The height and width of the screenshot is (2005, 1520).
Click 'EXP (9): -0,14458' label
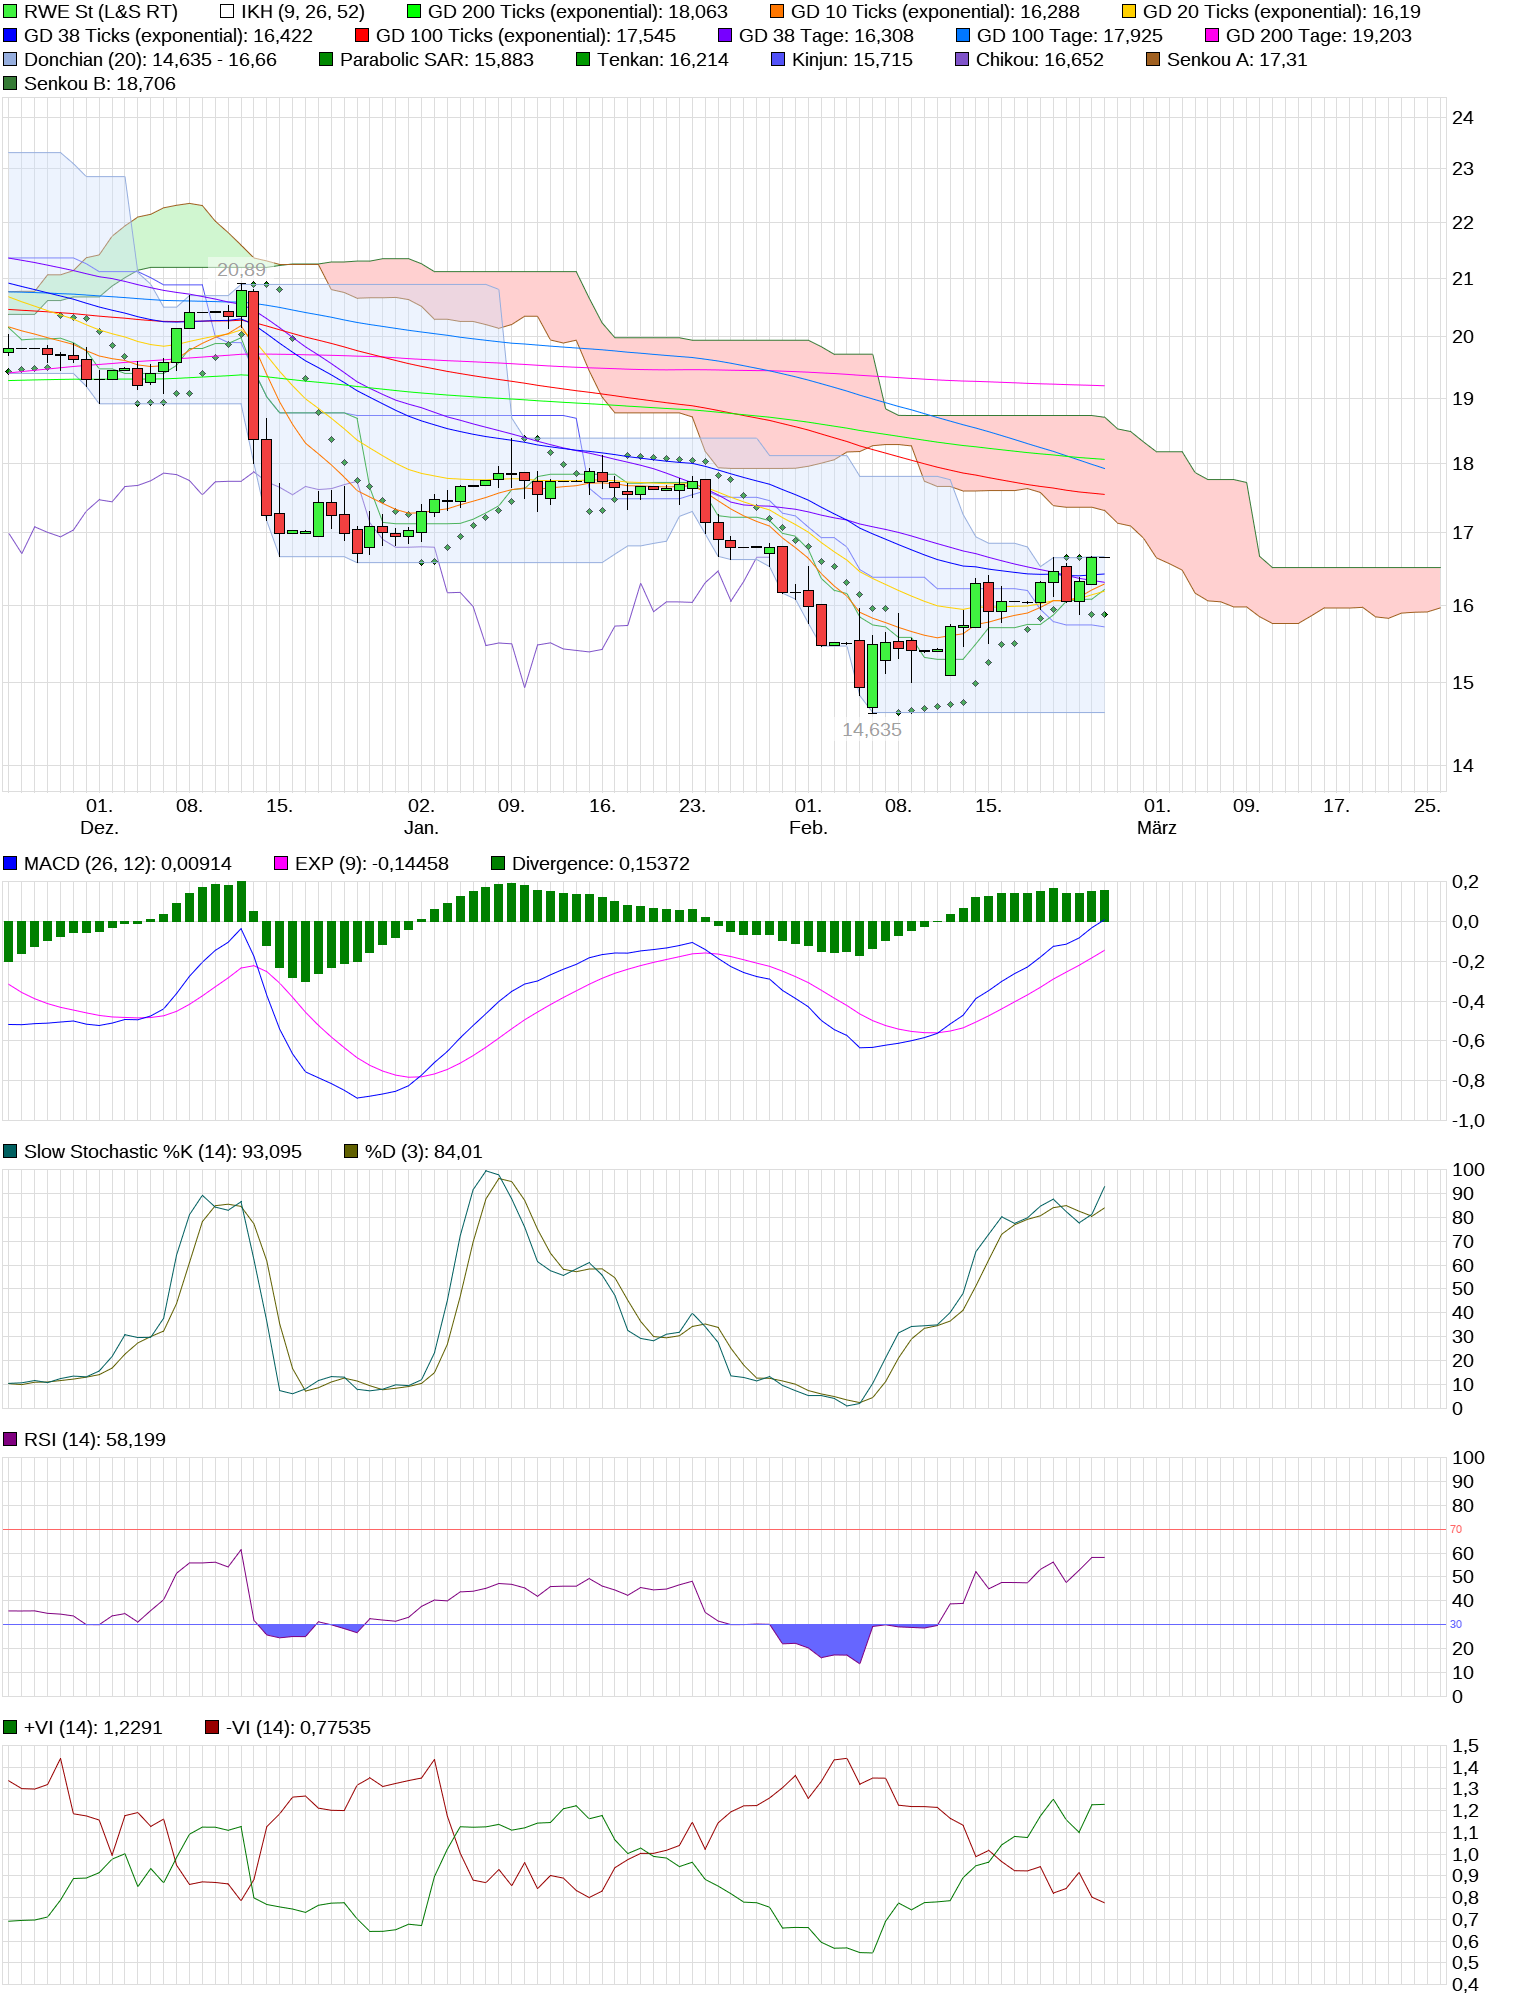coord(372,864)
